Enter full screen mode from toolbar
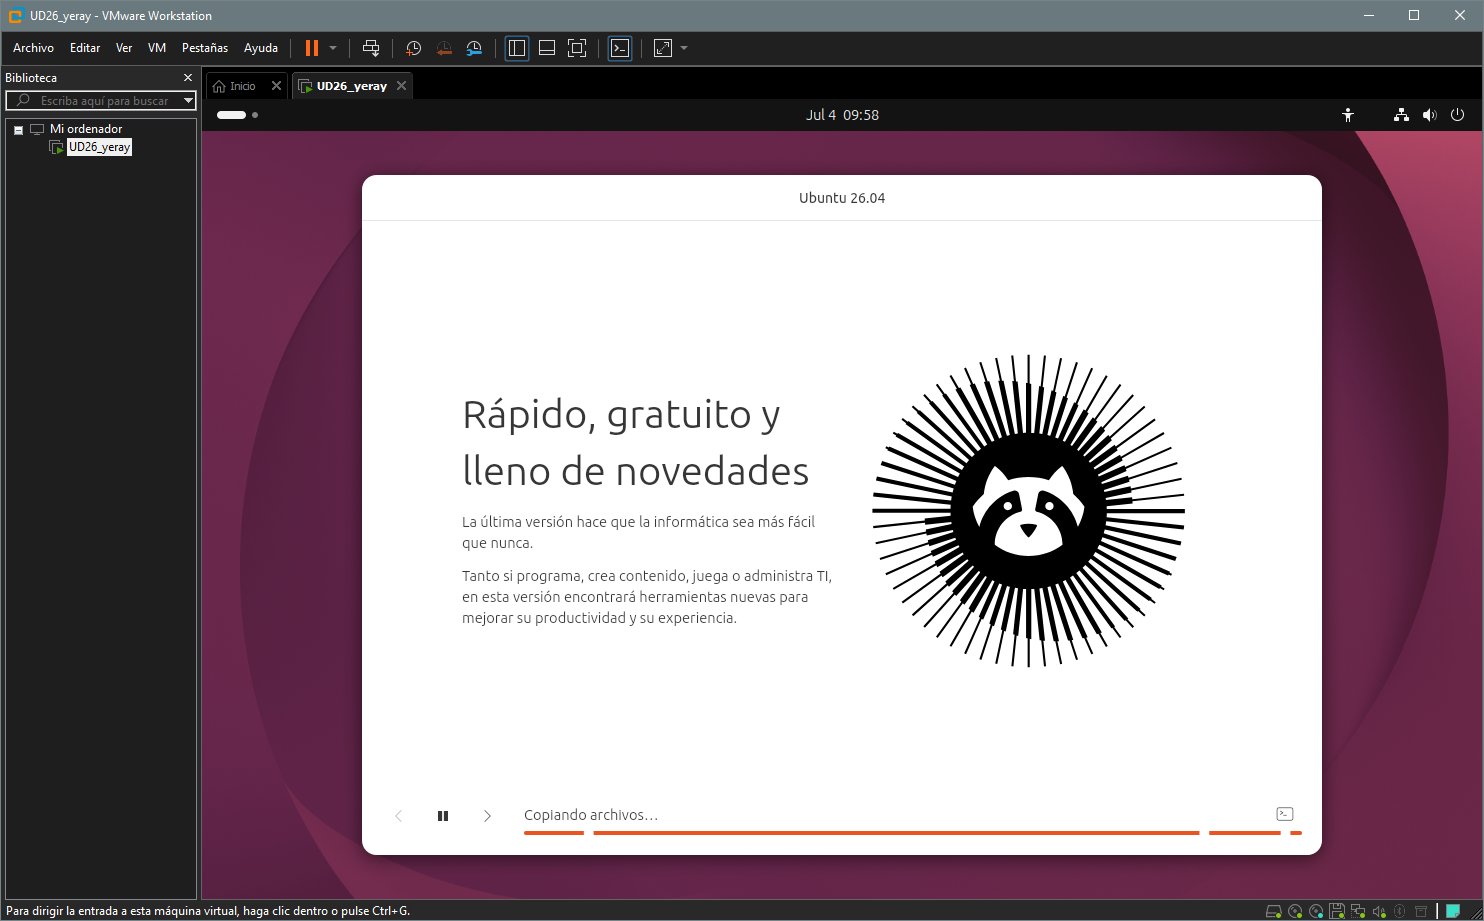Viewport: 1484px width, 921px height. [577, 48]
